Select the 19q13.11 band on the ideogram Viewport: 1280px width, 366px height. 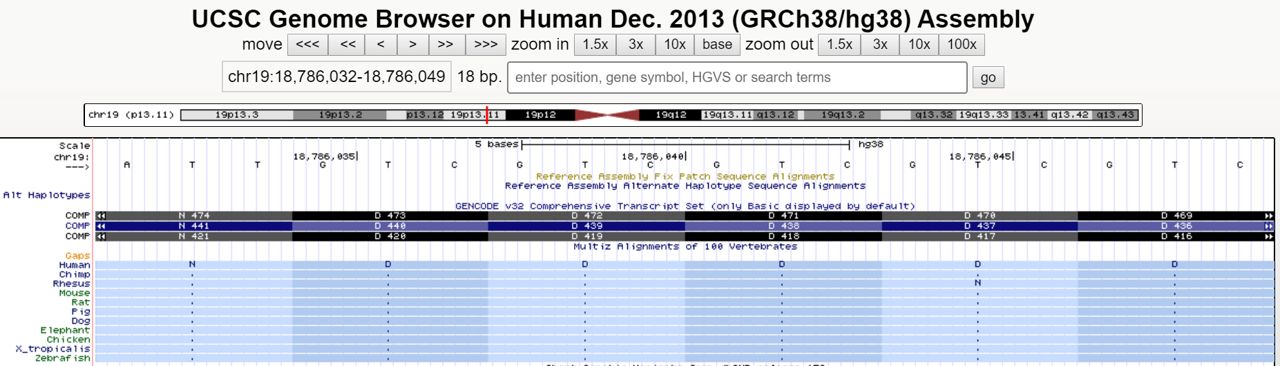pos(728,115)
